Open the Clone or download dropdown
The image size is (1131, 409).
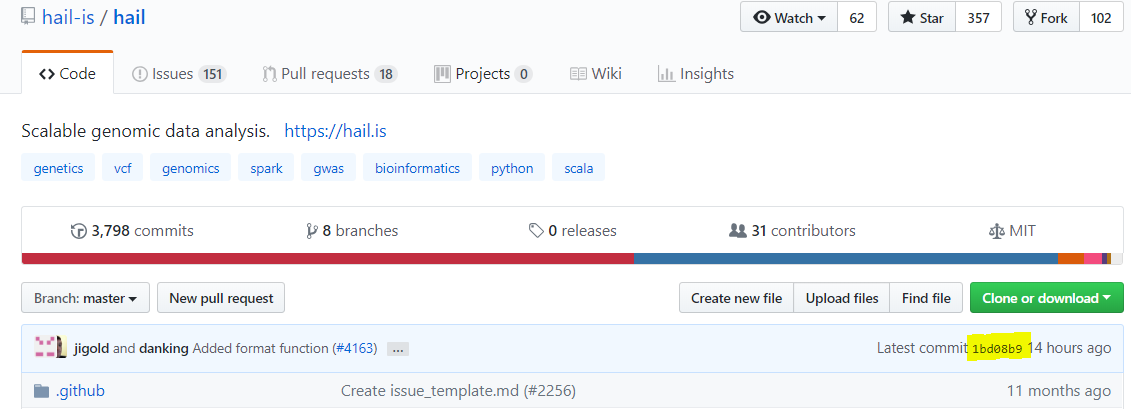tap(1047, 298)
